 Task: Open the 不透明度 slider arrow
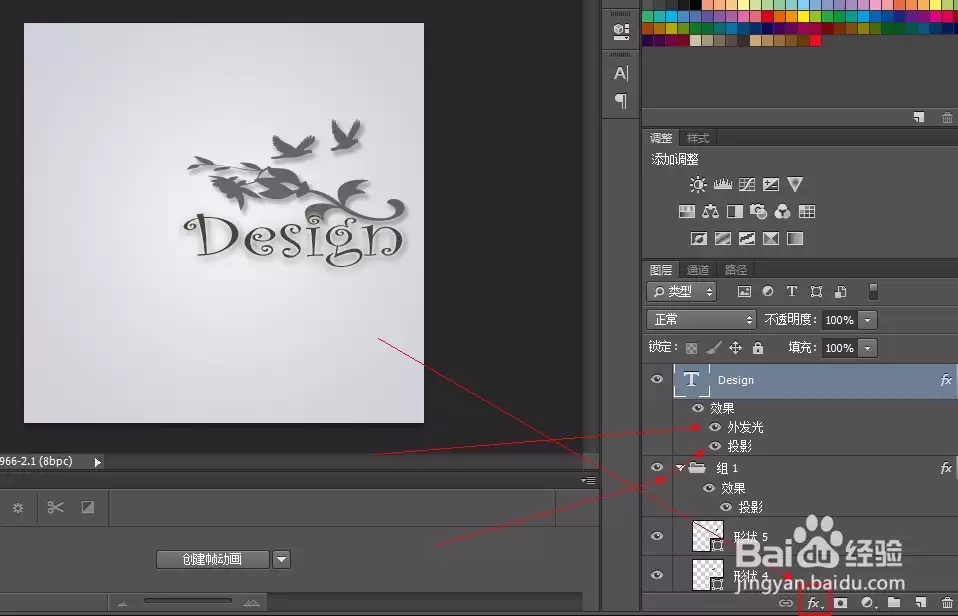(867, 320)
